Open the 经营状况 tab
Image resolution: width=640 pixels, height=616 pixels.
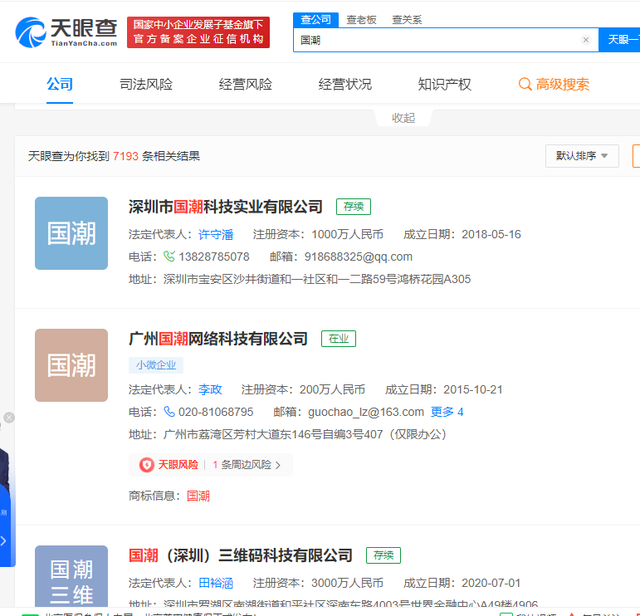[345, 85]
